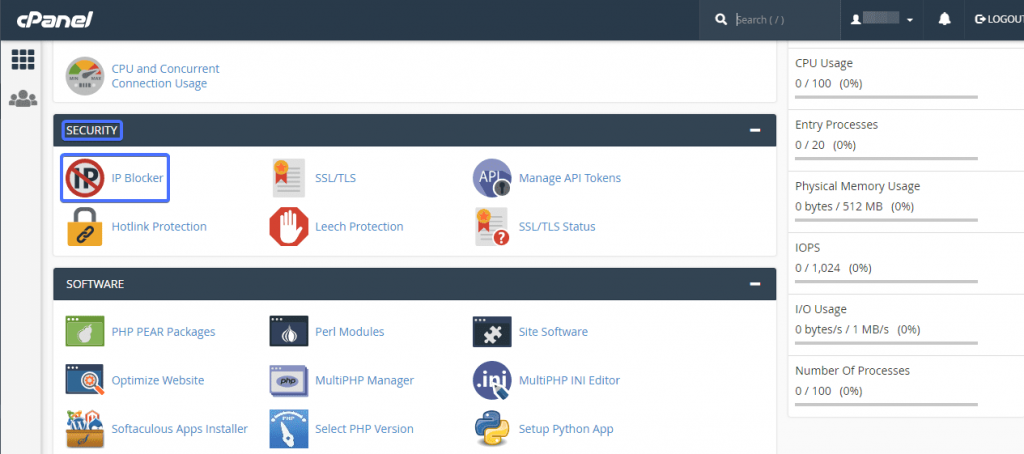Click the Number Of Processes progress bar

(x=886, y=404)
